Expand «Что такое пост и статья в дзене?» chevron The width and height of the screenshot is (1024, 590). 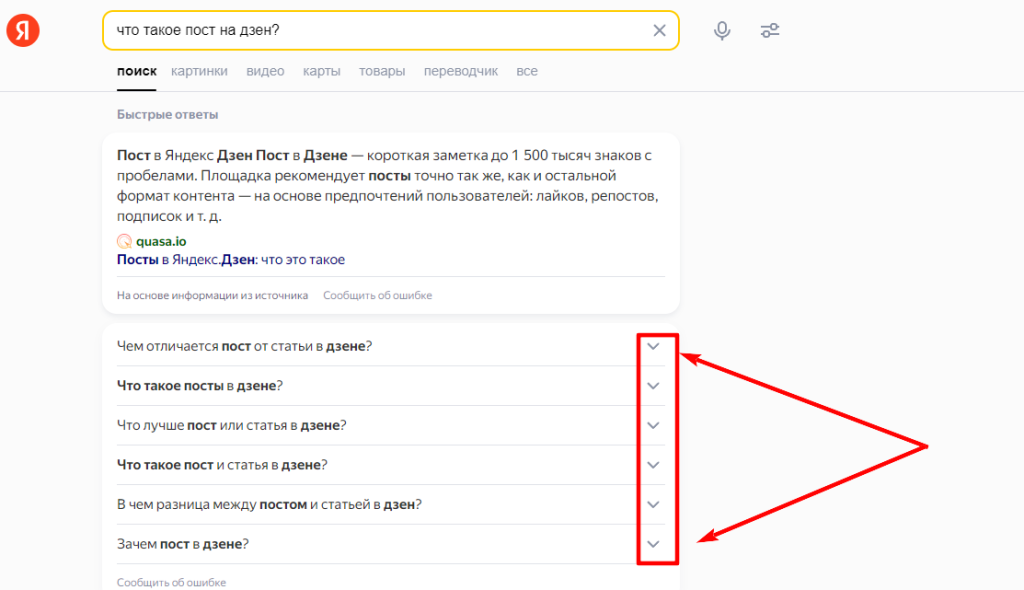point(653,465)
